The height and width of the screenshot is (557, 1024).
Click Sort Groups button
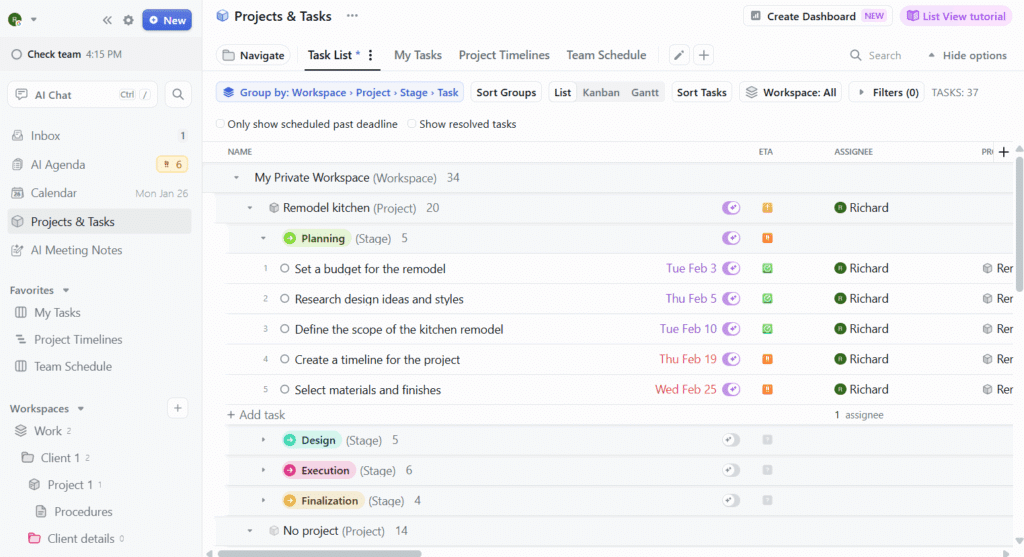click(x=506, y=93)
